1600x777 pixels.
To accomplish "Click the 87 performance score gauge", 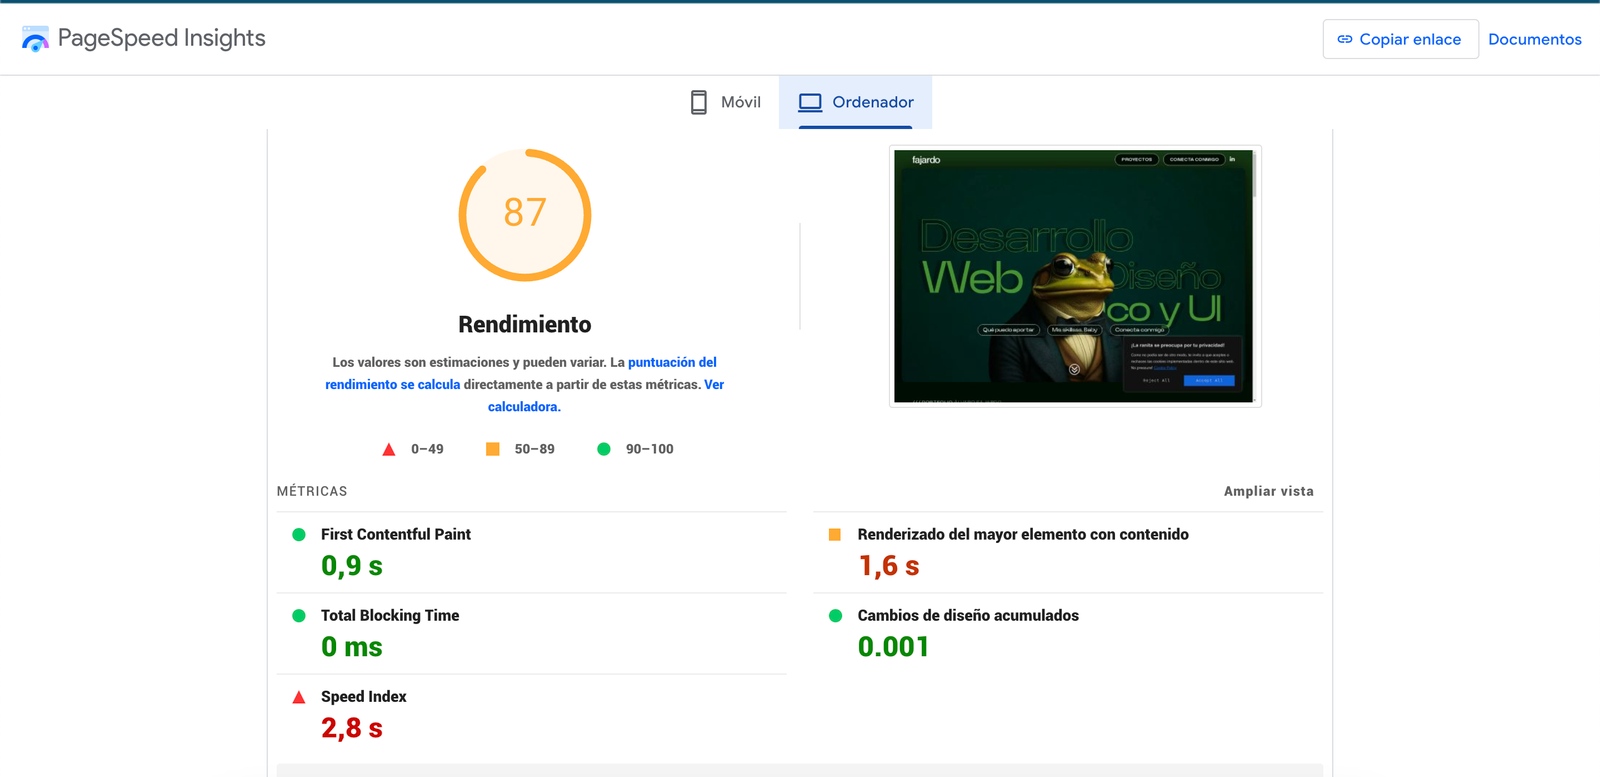I will tap(525, 214).
